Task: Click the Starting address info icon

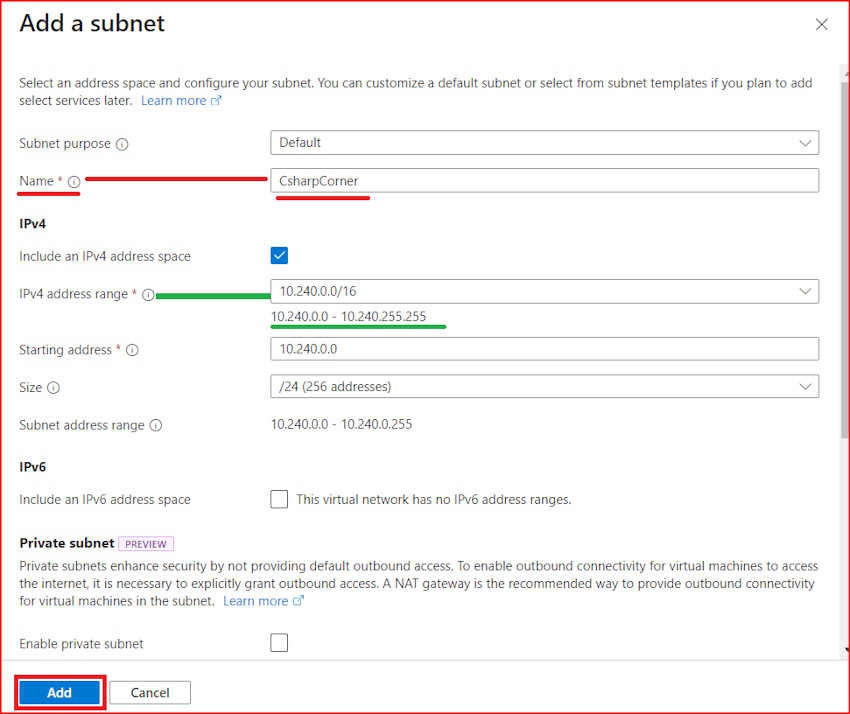Action: point(132,350)
